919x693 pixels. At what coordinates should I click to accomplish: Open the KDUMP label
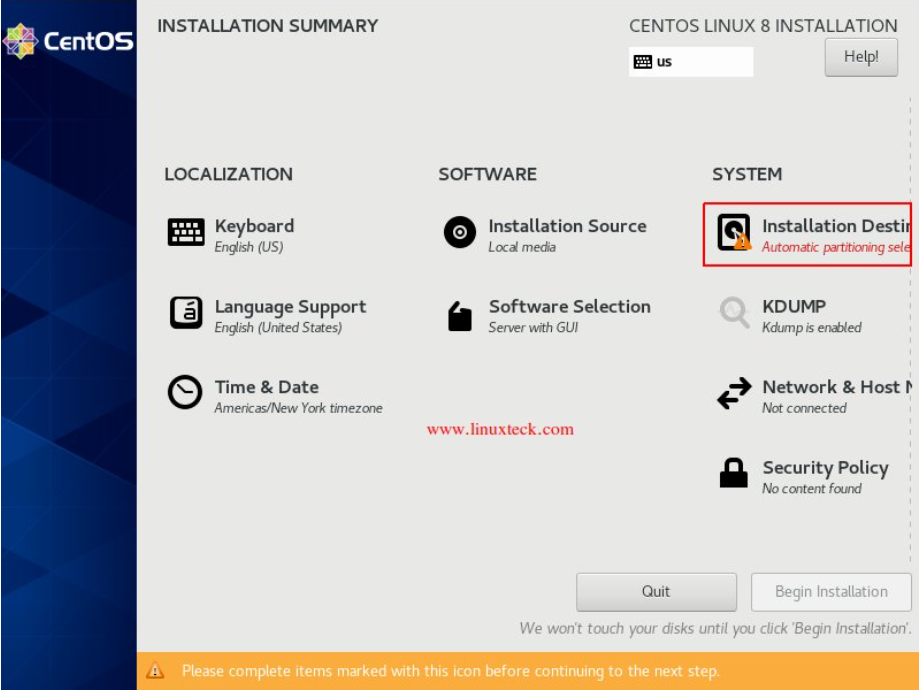coord(794,306)
